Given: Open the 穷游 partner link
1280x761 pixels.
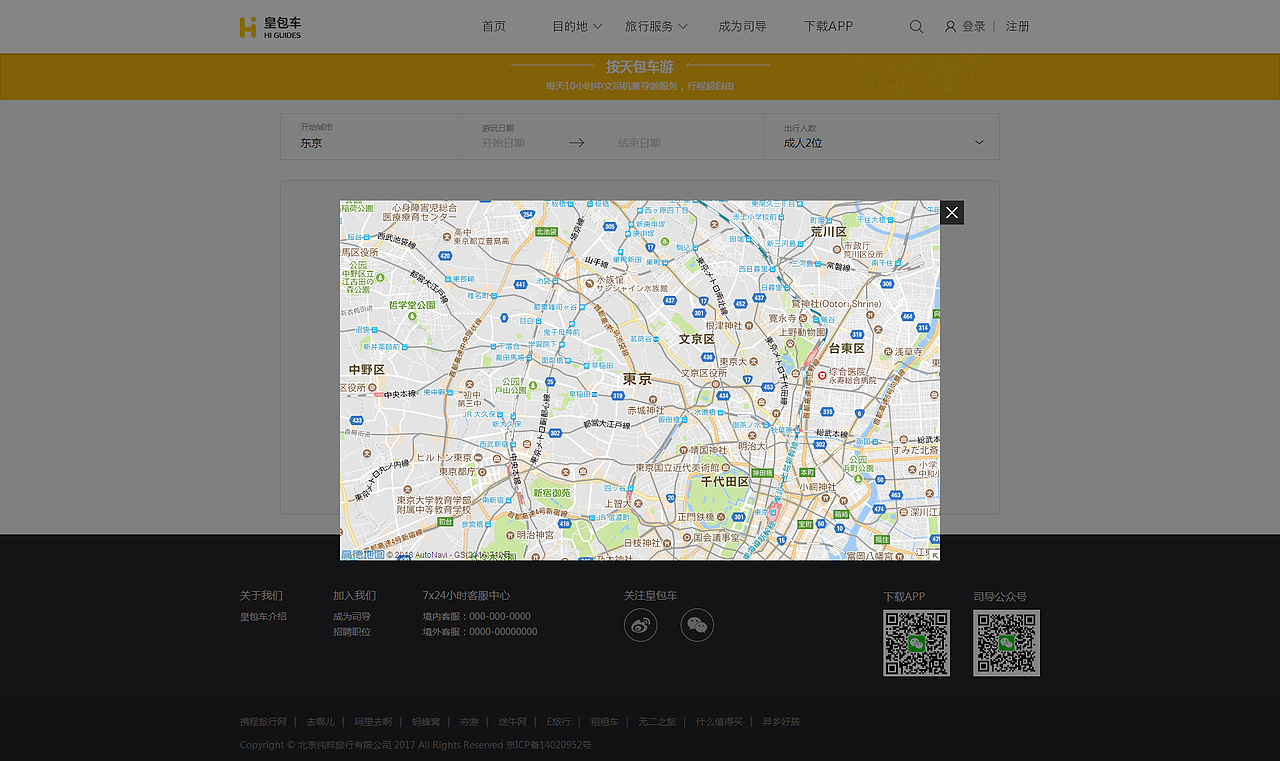Looking at the screenshot, I should coord(469,722).
